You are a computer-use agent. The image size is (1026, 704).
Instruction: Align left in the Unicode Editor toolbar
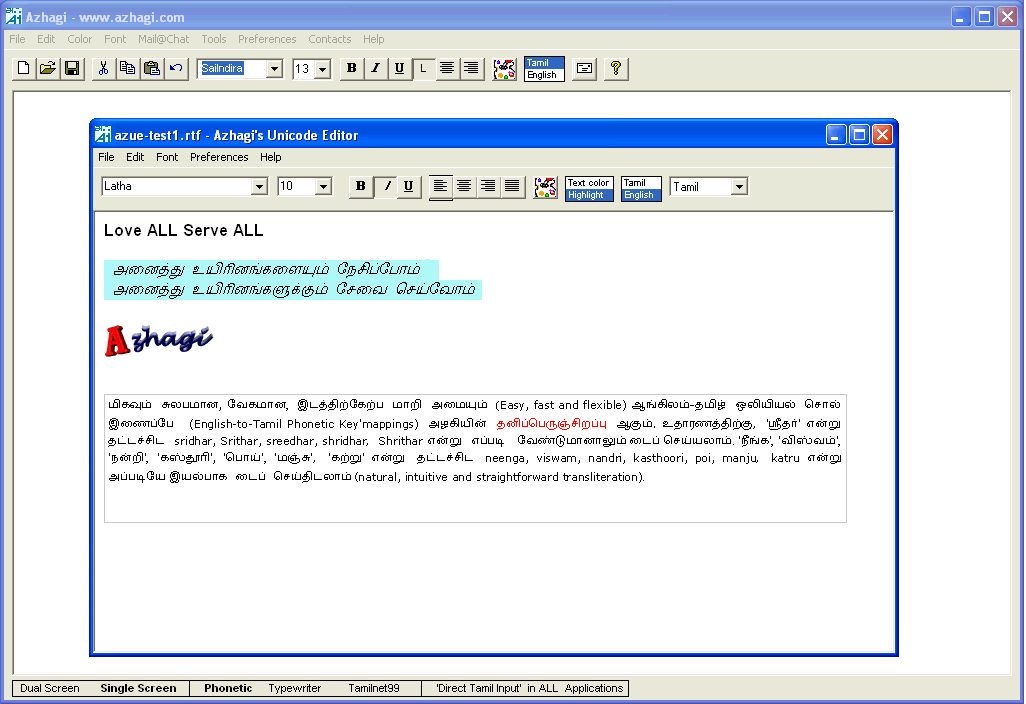tap(440, 187)
